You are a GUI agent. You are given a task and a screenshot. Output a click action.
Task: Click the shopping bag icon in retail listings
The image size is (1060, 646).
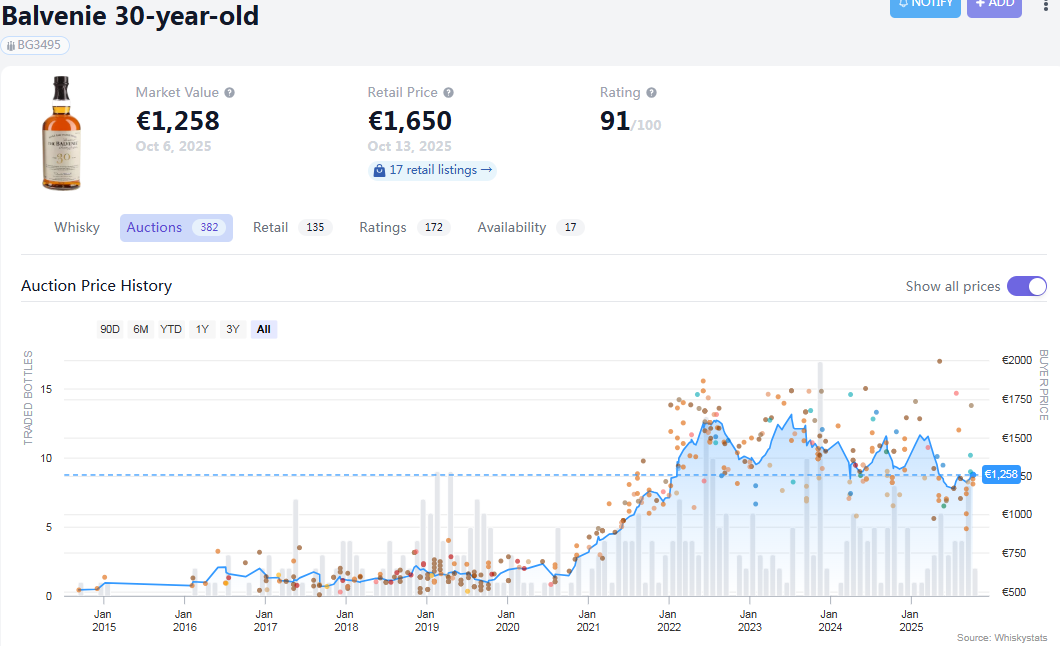[380, 171]
